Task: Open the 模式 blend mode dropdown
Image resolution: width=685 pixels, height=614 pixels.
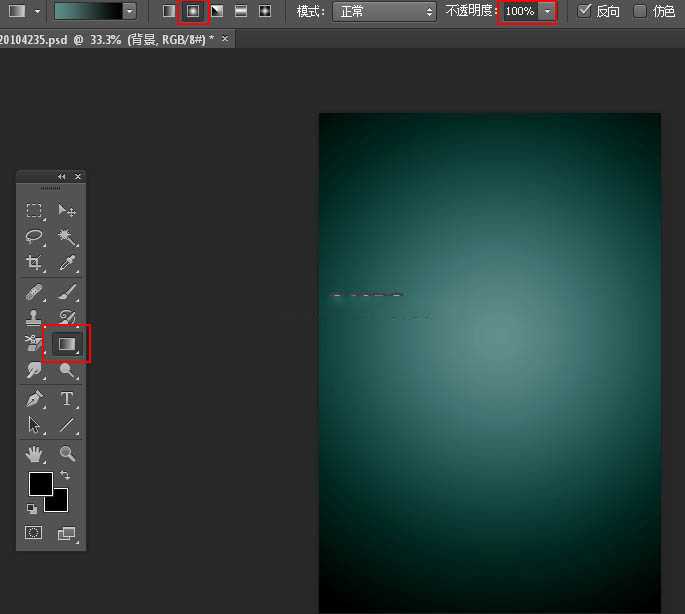Action: tap(384, 11)
